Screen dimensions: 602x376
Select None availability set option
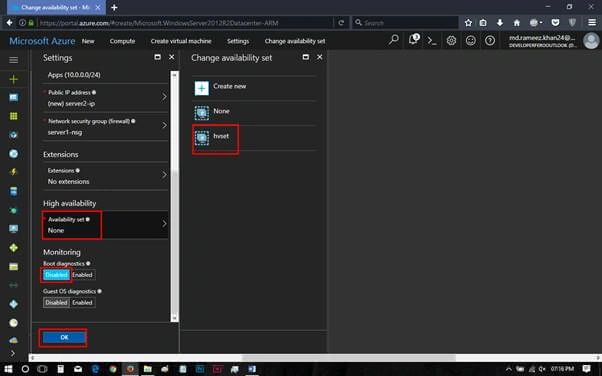[254, 113]
